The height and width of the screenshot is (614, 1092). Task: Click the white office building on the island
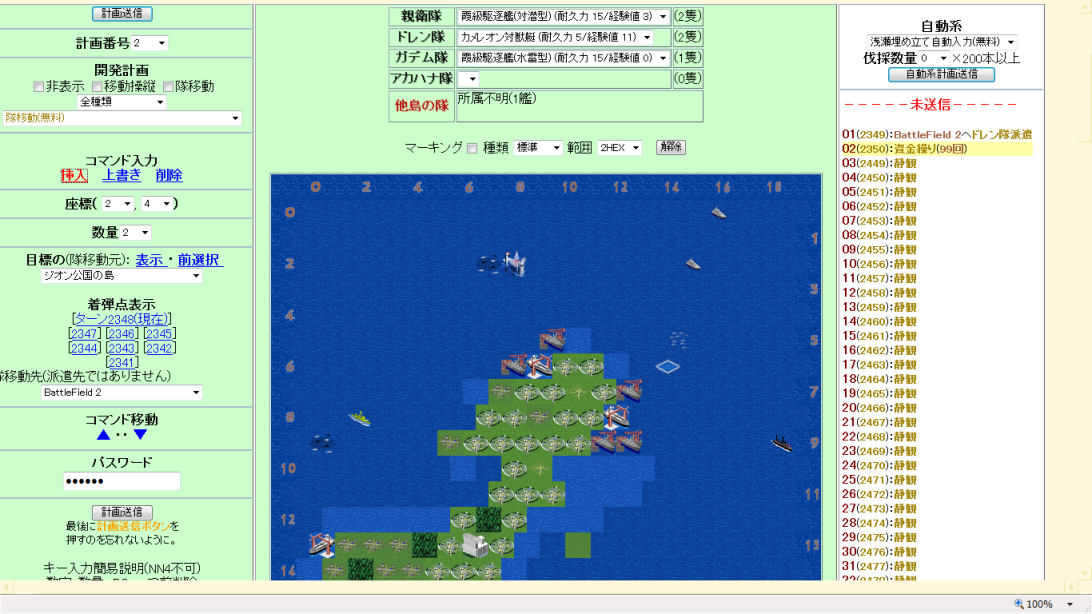coord(475,545)
